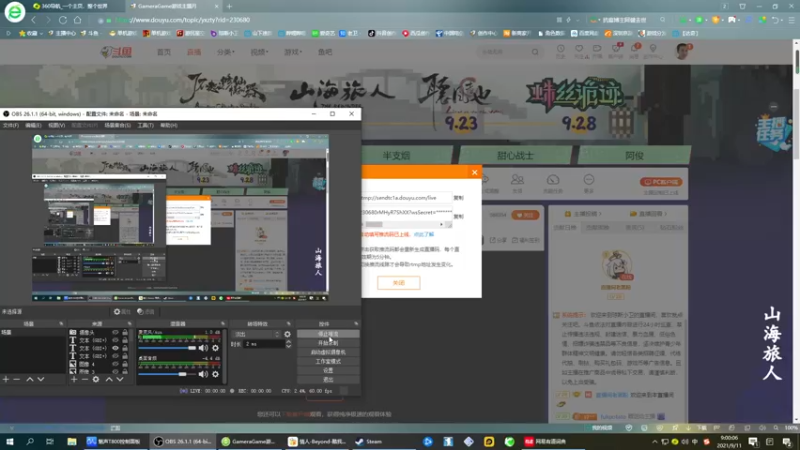The image size is (800, 450).
Task: Open microphone/Aux audio settings gear
Action: coord(215,348)
